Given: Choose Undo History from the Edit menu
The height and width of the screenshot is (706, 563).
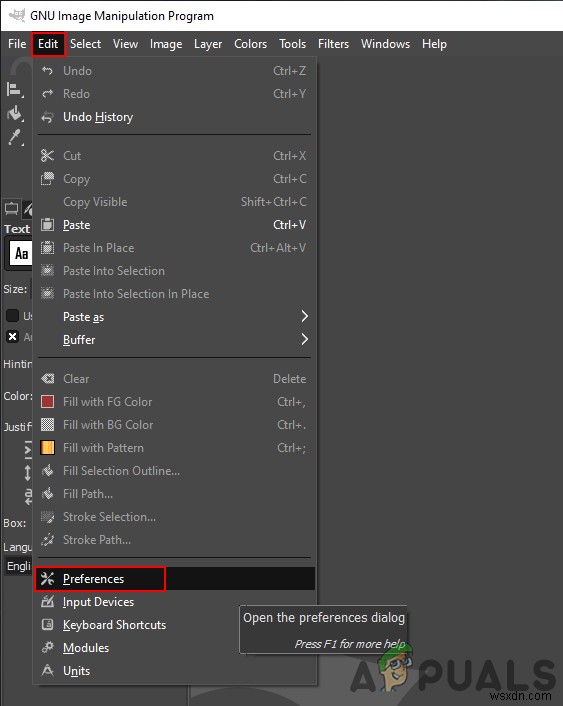Looking at the screenshot, I should tap(176, 117).
